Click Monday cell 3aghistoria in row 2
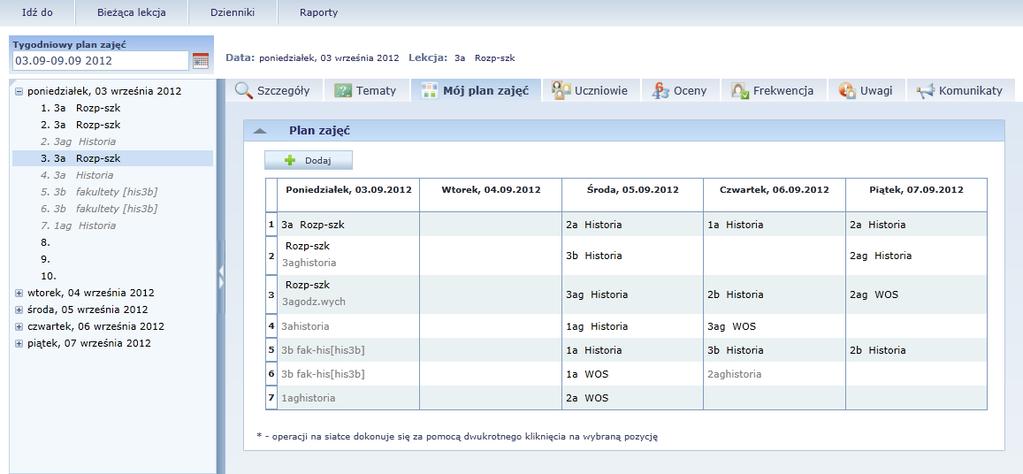Viewport: 1023px width, 474px height. (309, 263)
